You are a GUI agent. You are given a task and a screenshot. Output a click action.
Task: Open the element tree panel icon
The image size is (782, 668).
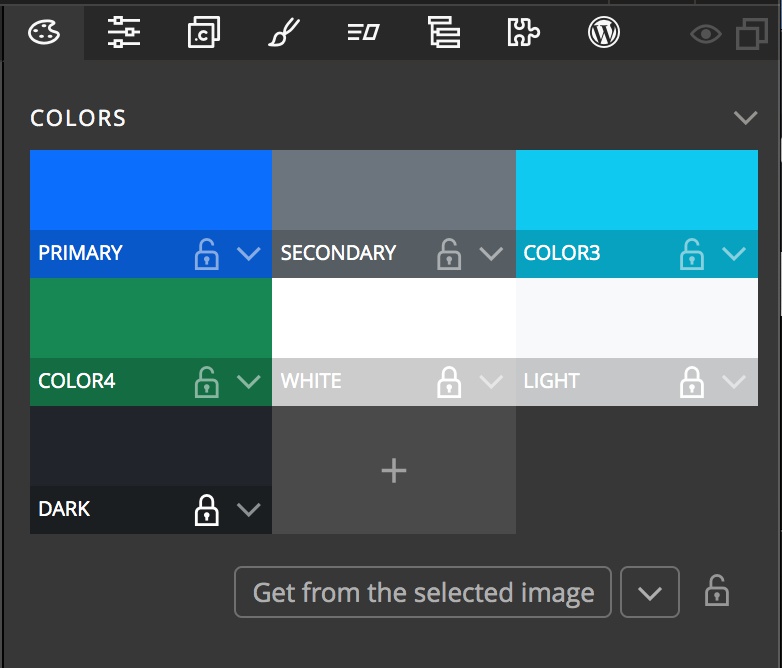(x=444, y=32)
